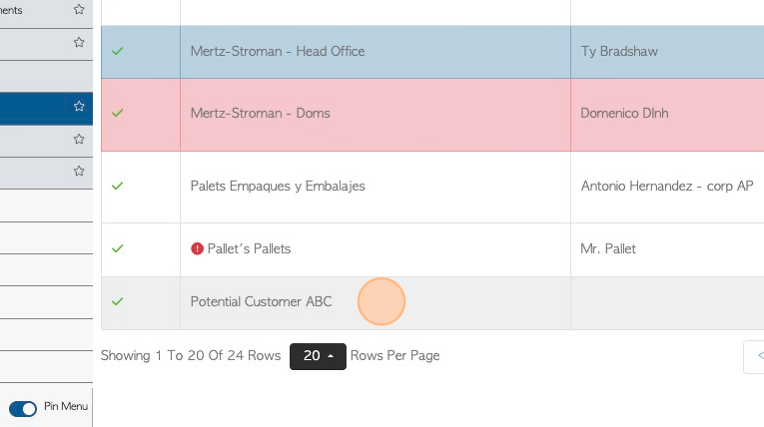Click green checkmark in Mertz-Stroman Head Office row
The image size is (764, 427).
click(117, 51)
